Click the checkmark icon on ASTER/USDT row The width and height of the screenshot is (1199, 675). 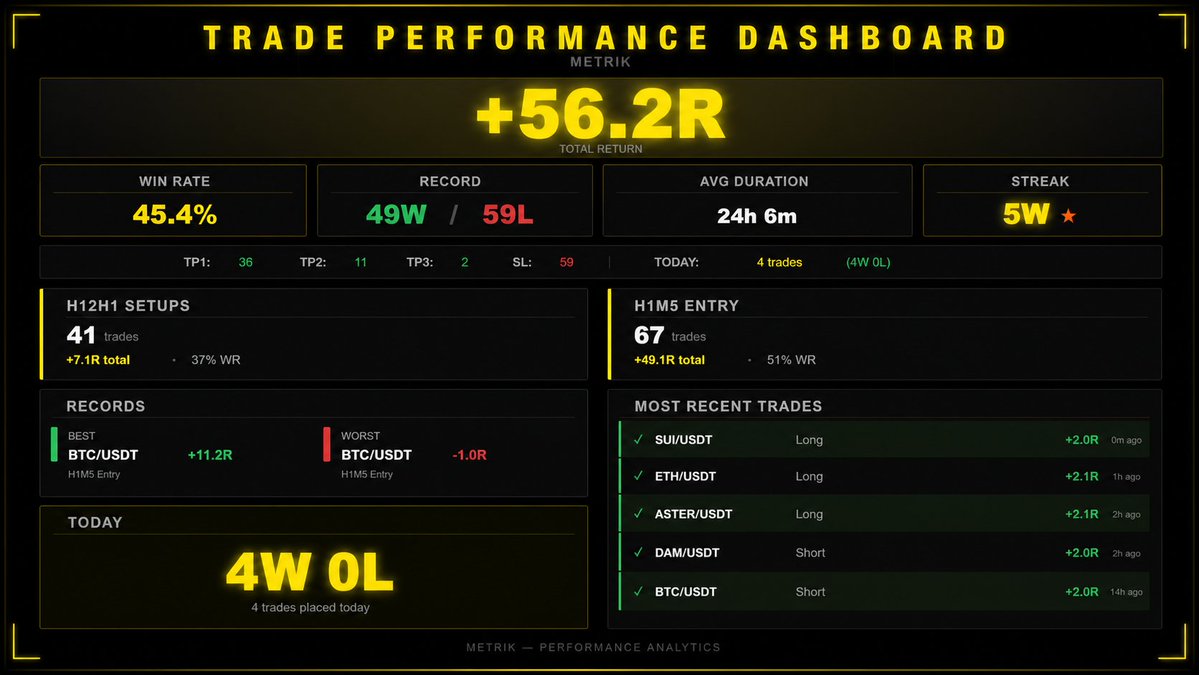pos(638,514)
